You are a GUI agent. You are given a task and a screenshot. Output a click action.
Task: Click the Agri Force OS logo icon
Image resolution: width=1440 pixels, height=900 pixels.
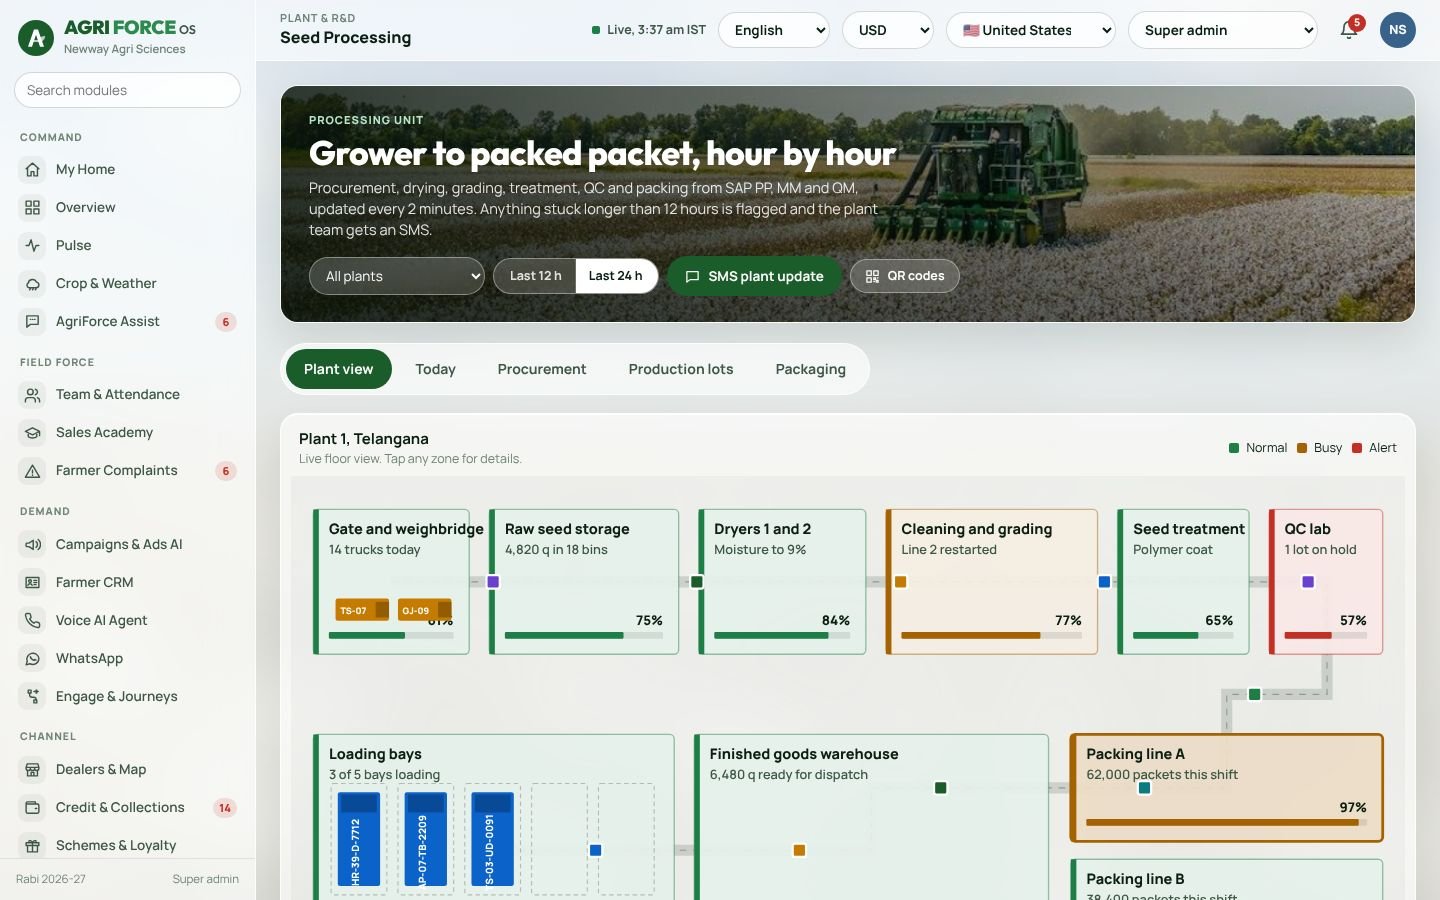pyautogui.click(x=37, y=38)
